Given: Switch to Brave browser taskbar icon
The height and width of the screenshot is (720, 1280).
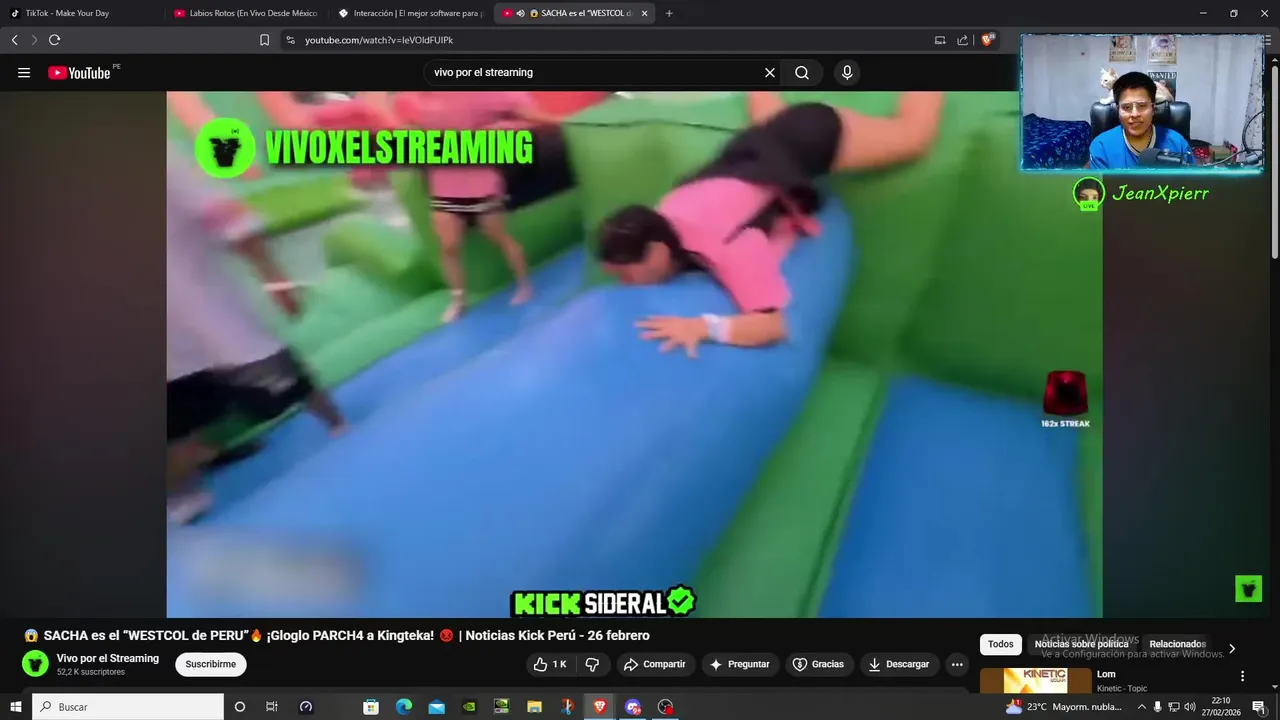Looking at the screenshot, I should point(600,707).
